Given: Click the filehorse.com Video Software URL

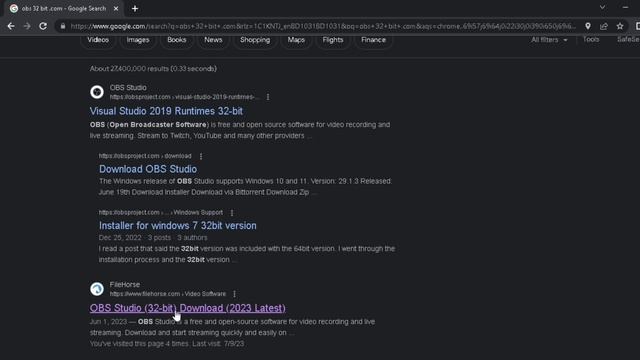Looking at the screenshot, I should tap(168, 294).
